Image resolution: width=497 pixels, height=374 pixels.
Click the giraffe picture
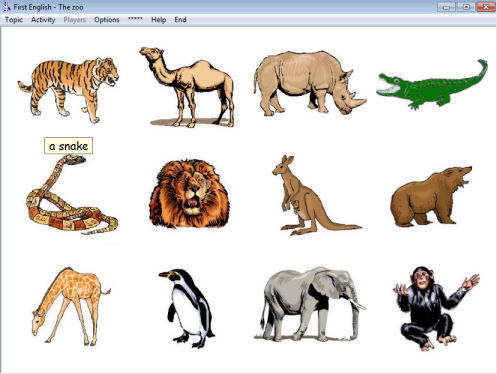[71, 307]
